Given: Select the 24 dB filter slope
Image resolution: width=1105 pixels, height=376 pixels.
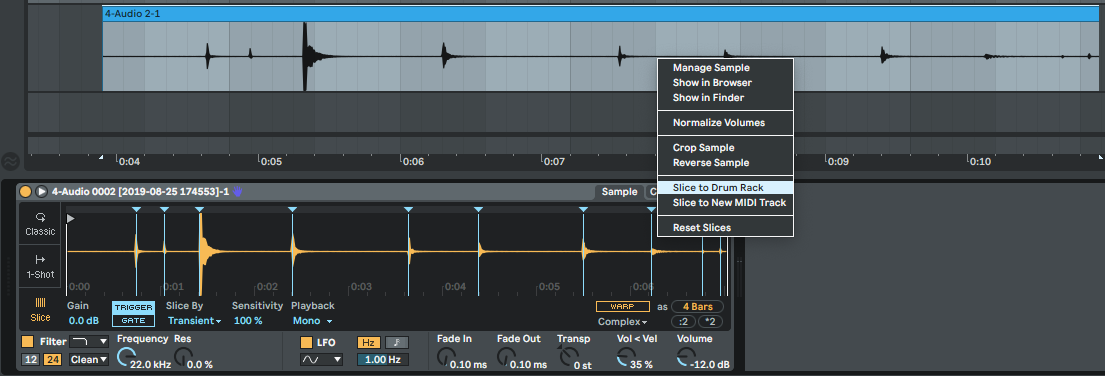Looking at the screenshot, I should coord(52,360).
